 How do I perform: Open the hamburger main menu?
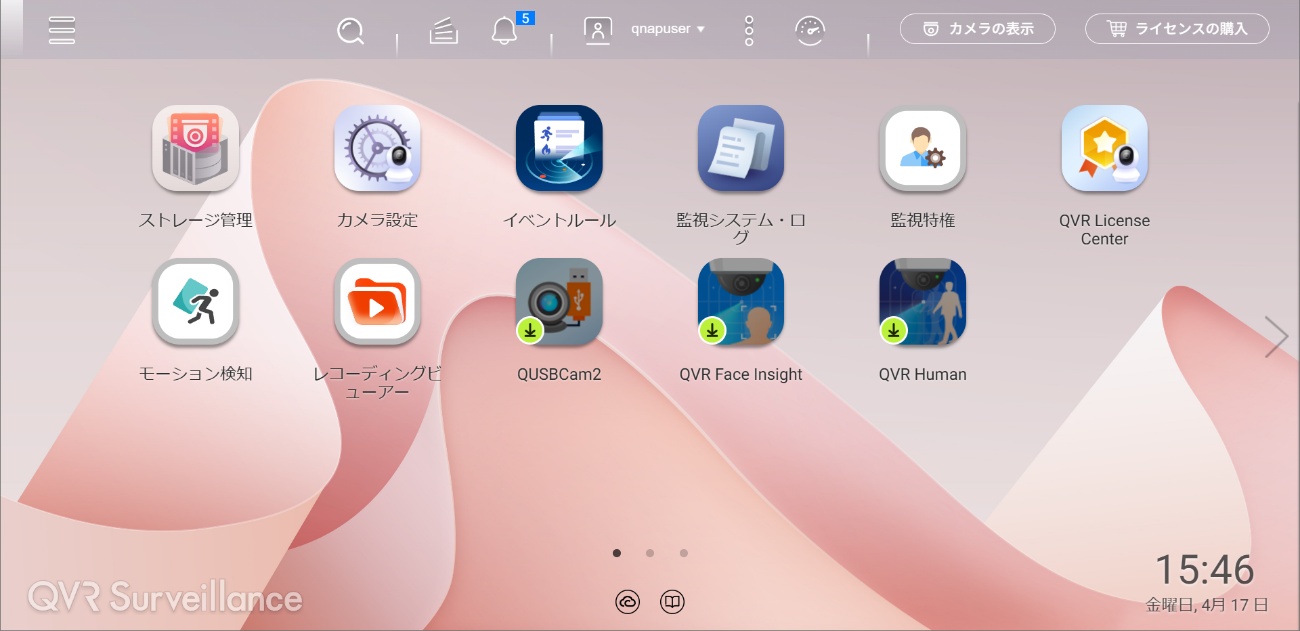(62, 30)
